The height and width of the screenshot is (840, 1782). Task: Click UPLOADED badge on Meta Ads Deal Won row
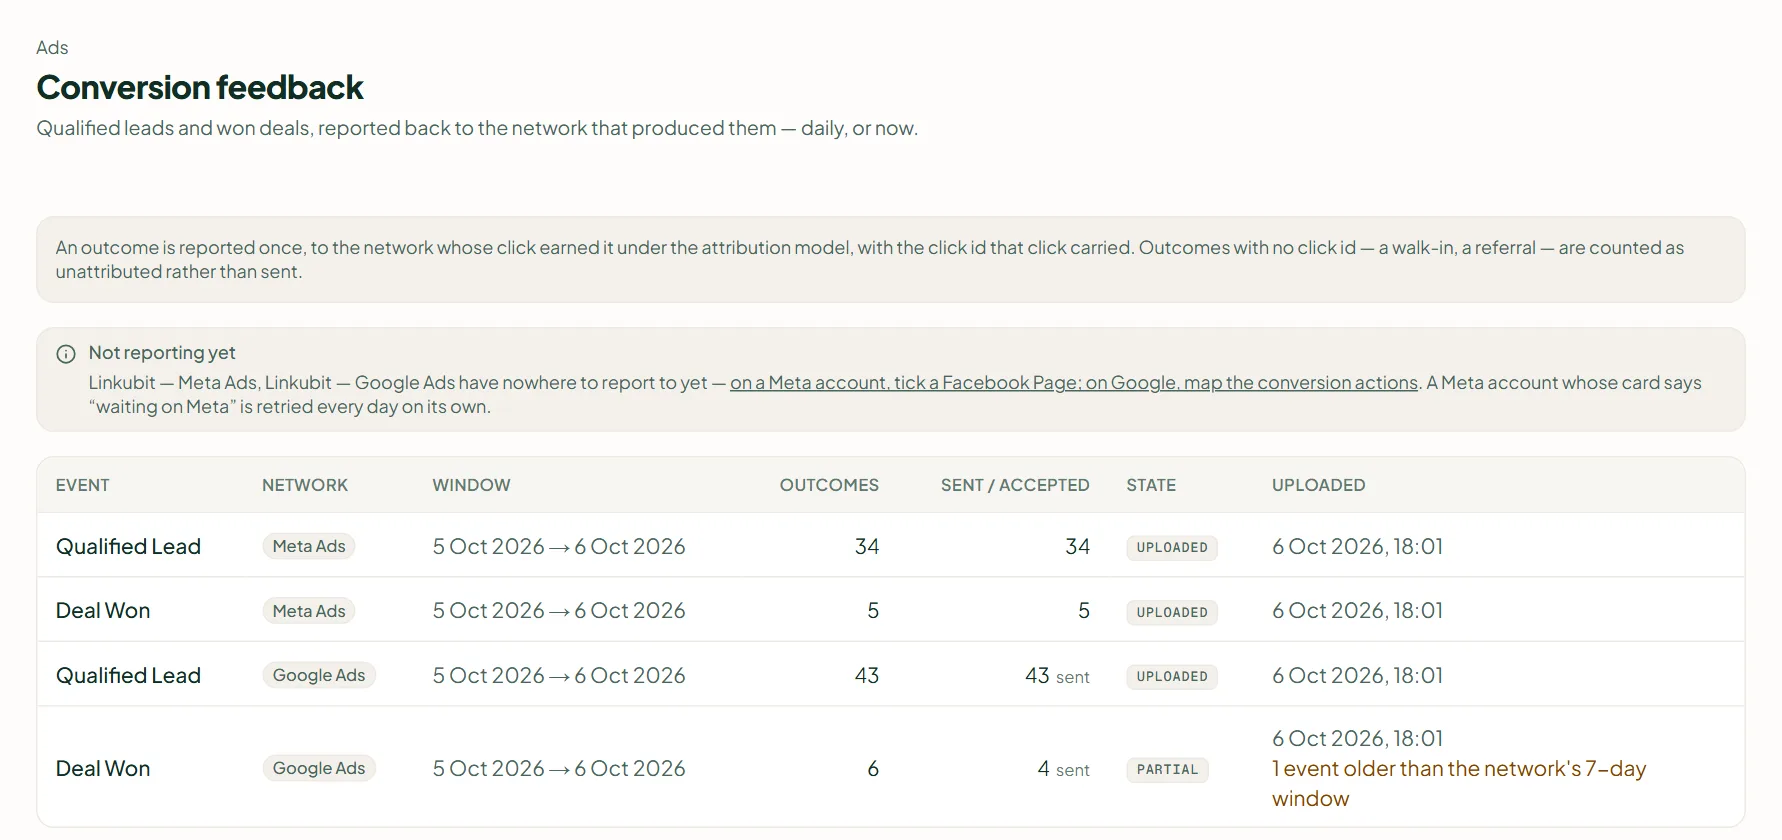[1172, 612]
